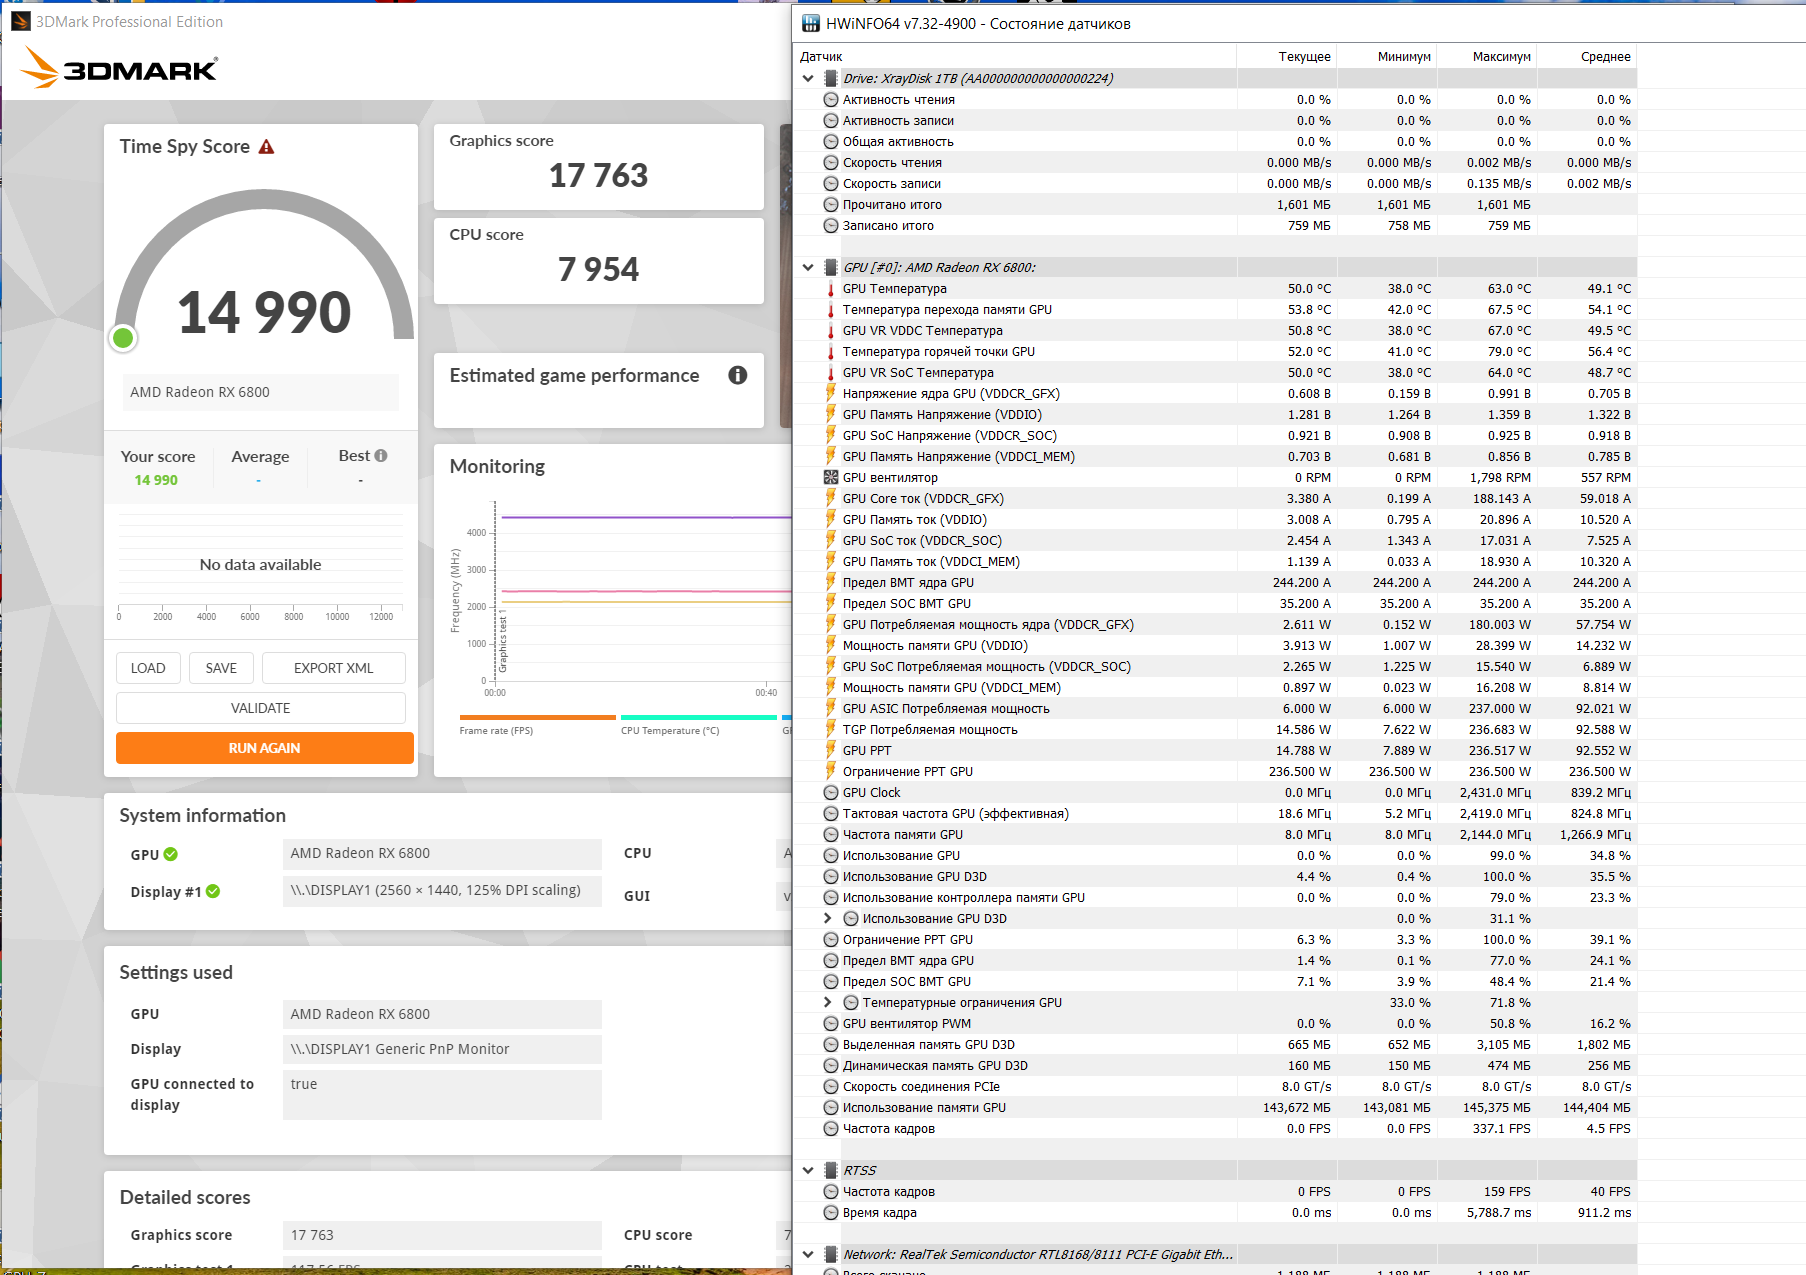Select the Прочитано итого sensor row
The image size is (1806, 1275).
click(1215, 204)
